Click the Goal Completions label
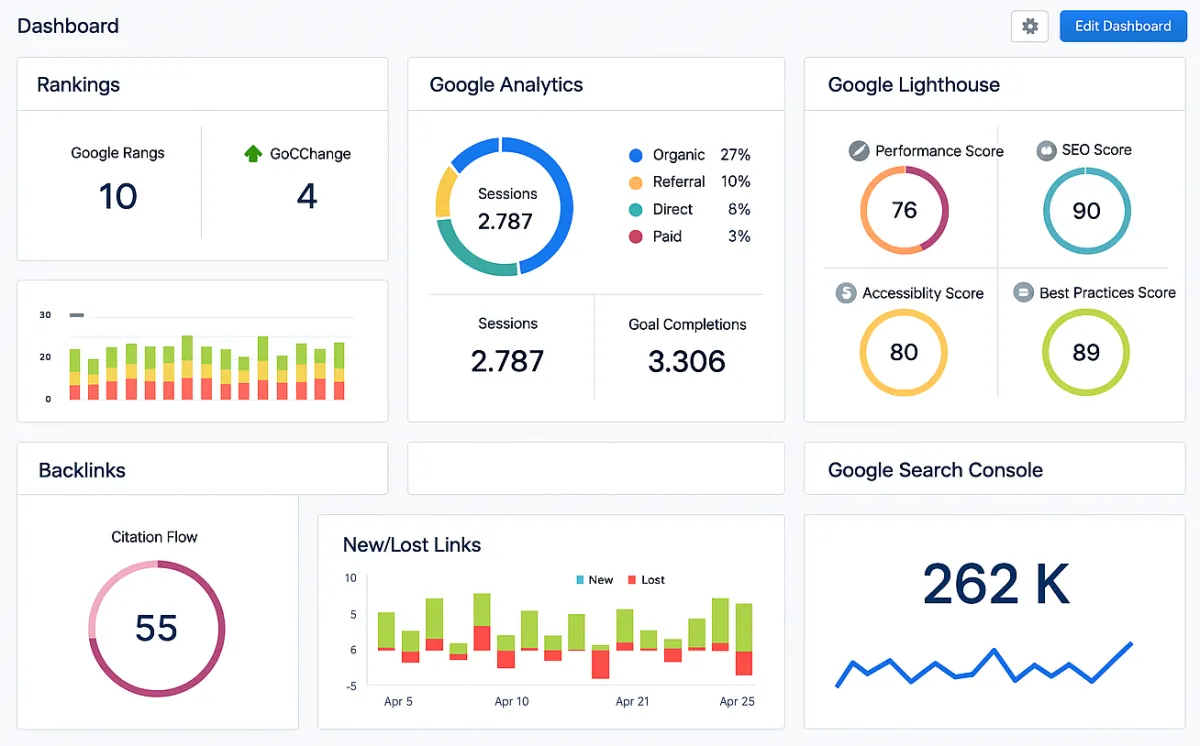Image resolution: width=1200 pixels, height=746 pixels. [x=687, y=325]
